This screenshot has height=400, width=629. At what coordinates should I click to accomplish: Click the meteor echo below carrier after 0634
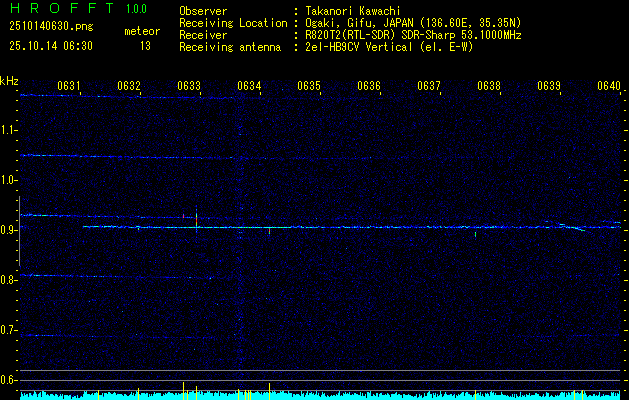click(x=269, y=231)
